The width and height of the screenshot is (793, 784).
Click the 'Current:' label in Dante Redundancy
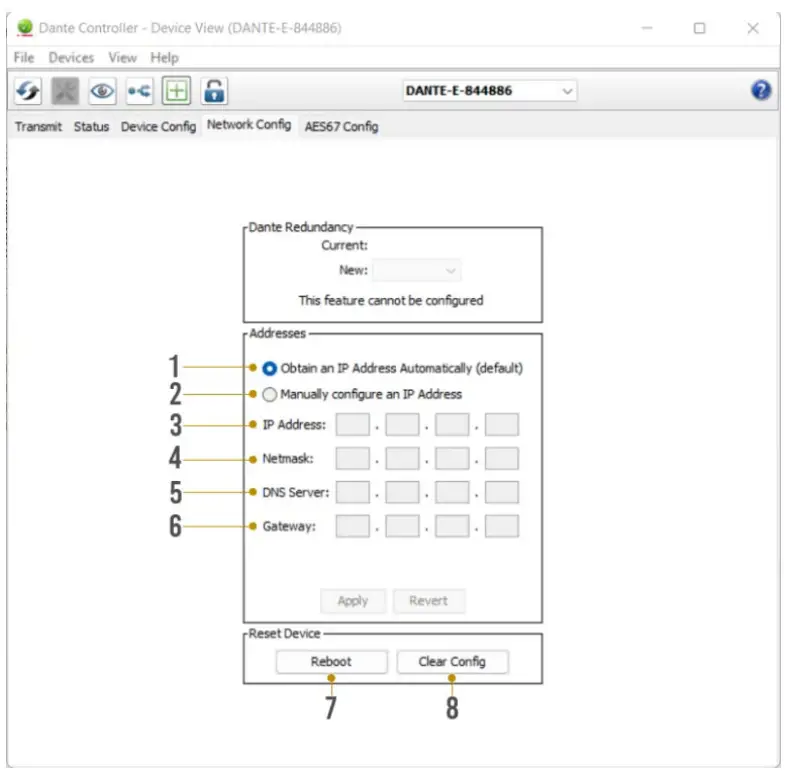(x=344, y=246)
